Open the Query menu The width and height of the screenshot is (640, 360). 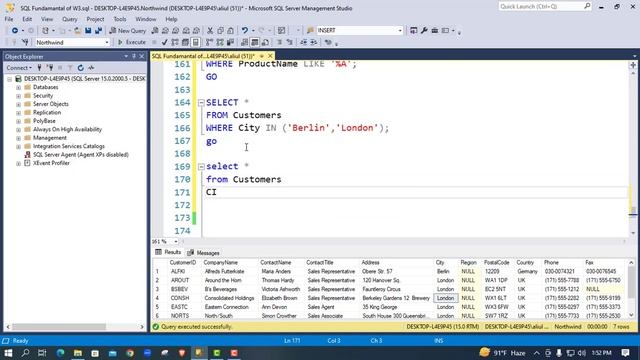(x=69, y=19)
